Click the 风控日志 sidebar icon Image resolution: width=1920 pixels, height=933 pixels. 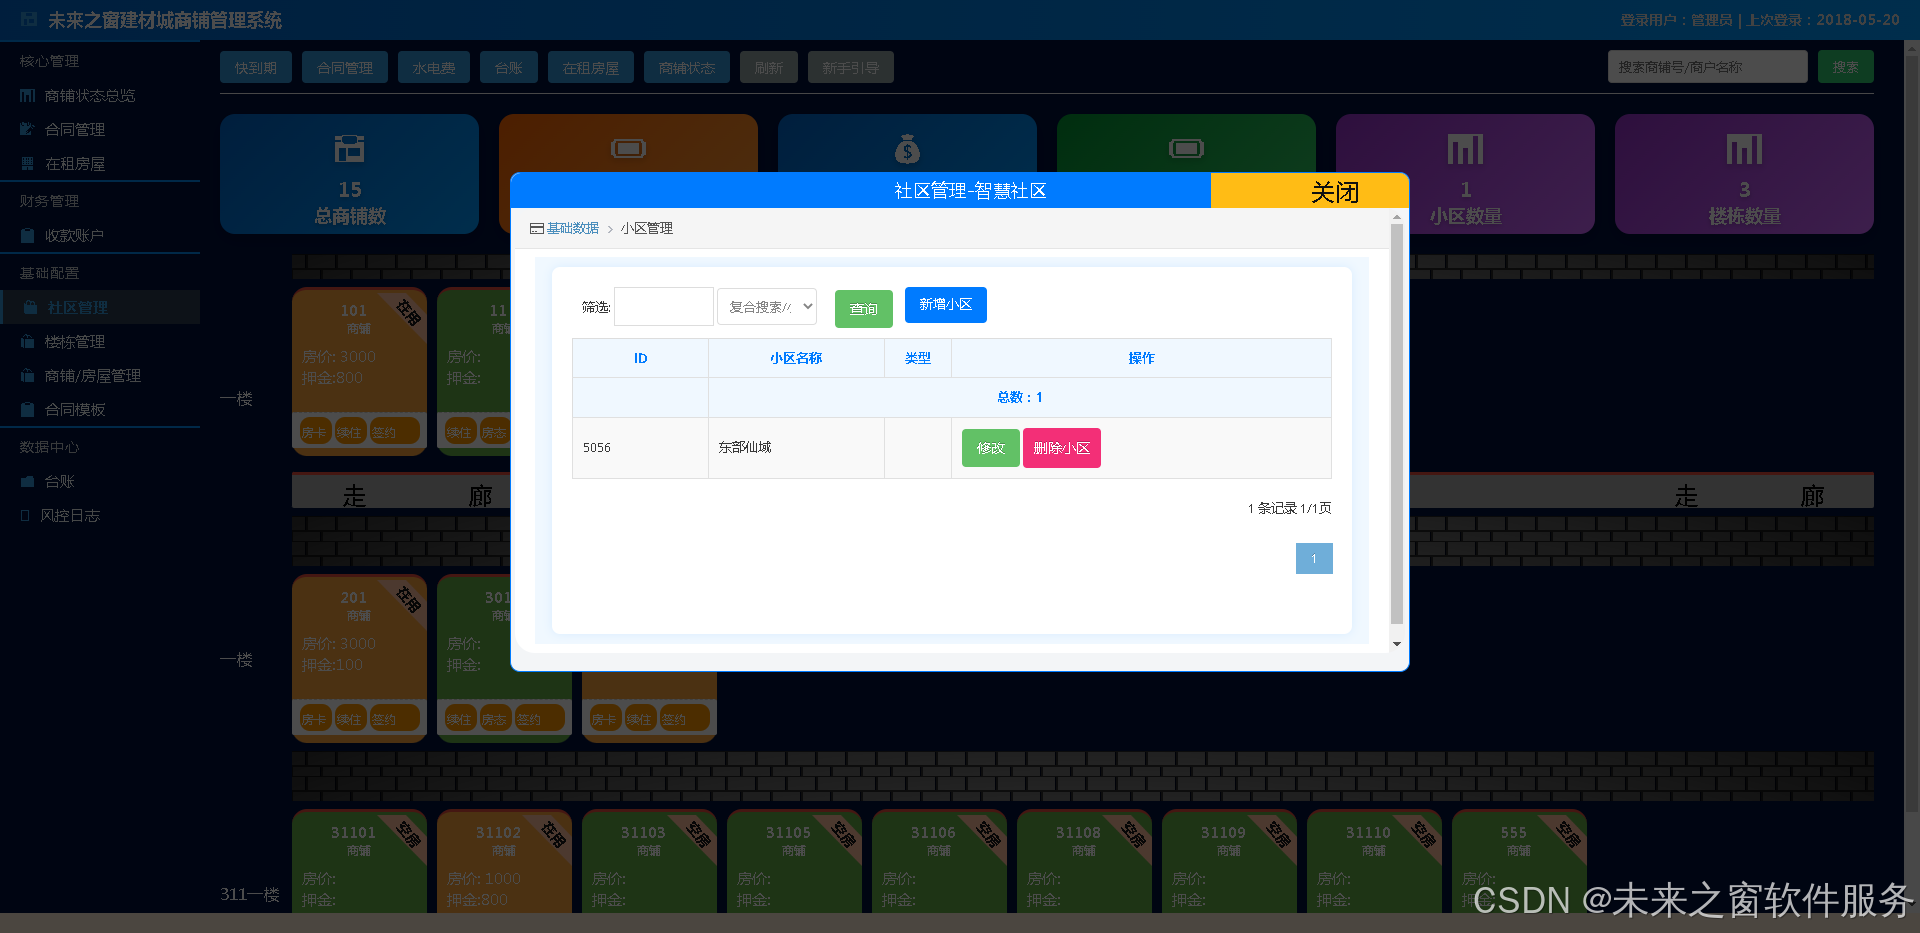tap(25, 516)
